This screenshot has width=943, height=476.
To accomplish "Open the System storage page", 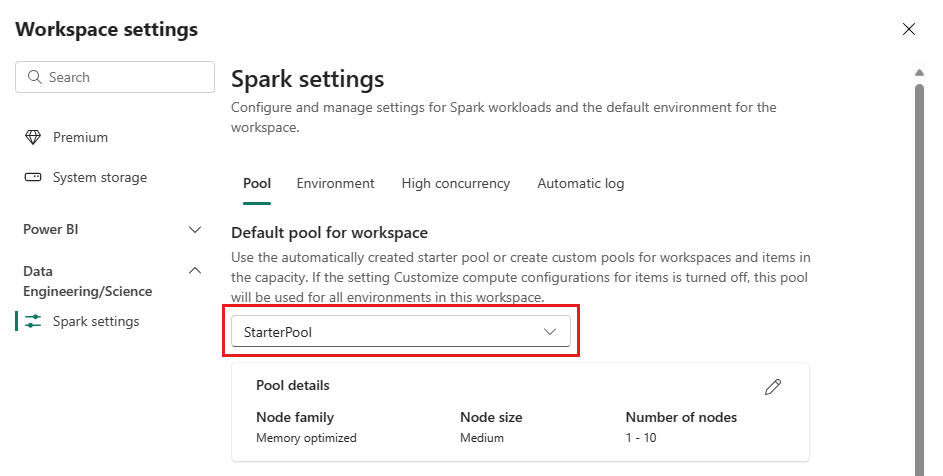I will [100, 178].
